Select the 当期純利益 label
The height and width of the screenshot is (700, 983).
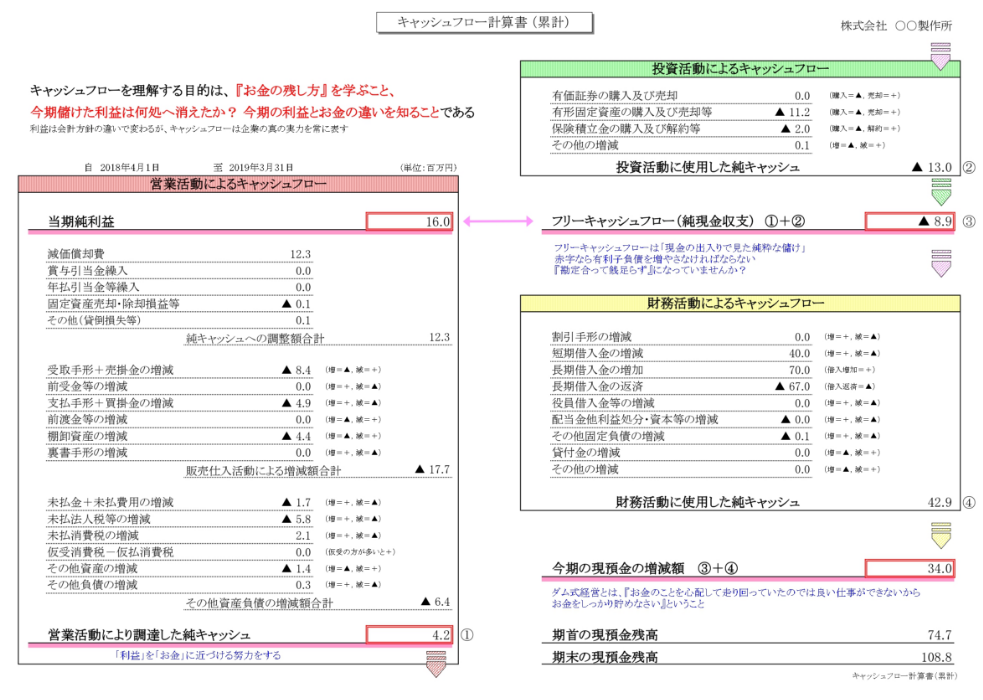81,222
